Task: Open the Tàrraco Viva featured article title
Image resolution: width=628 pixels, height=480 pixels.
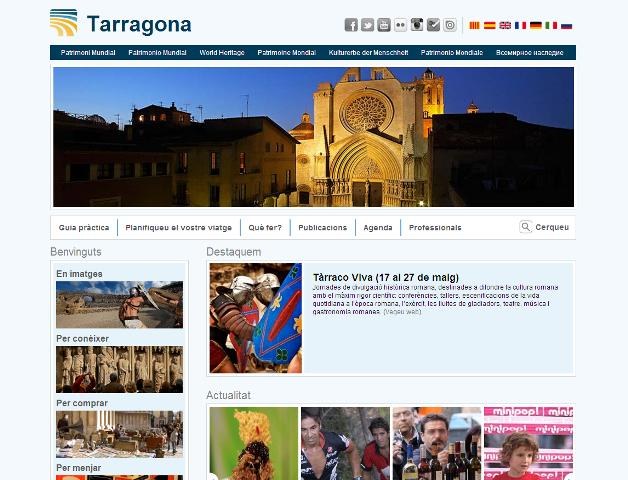Action: (x=371, y=277)
